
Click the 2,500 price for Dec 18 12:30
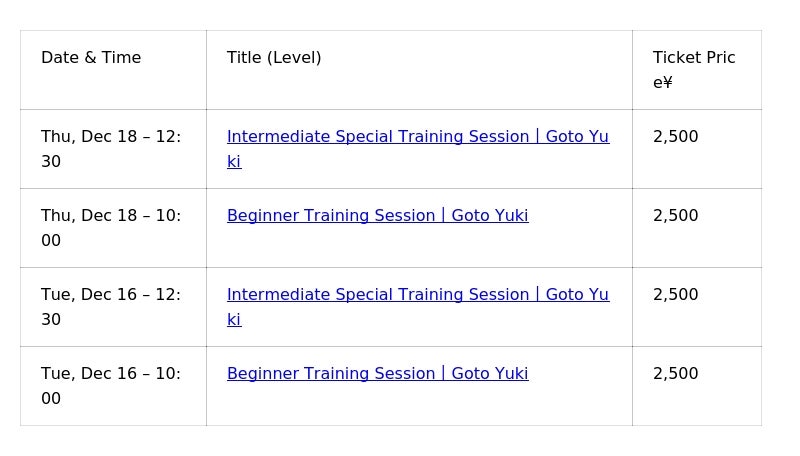click(676, 137)
